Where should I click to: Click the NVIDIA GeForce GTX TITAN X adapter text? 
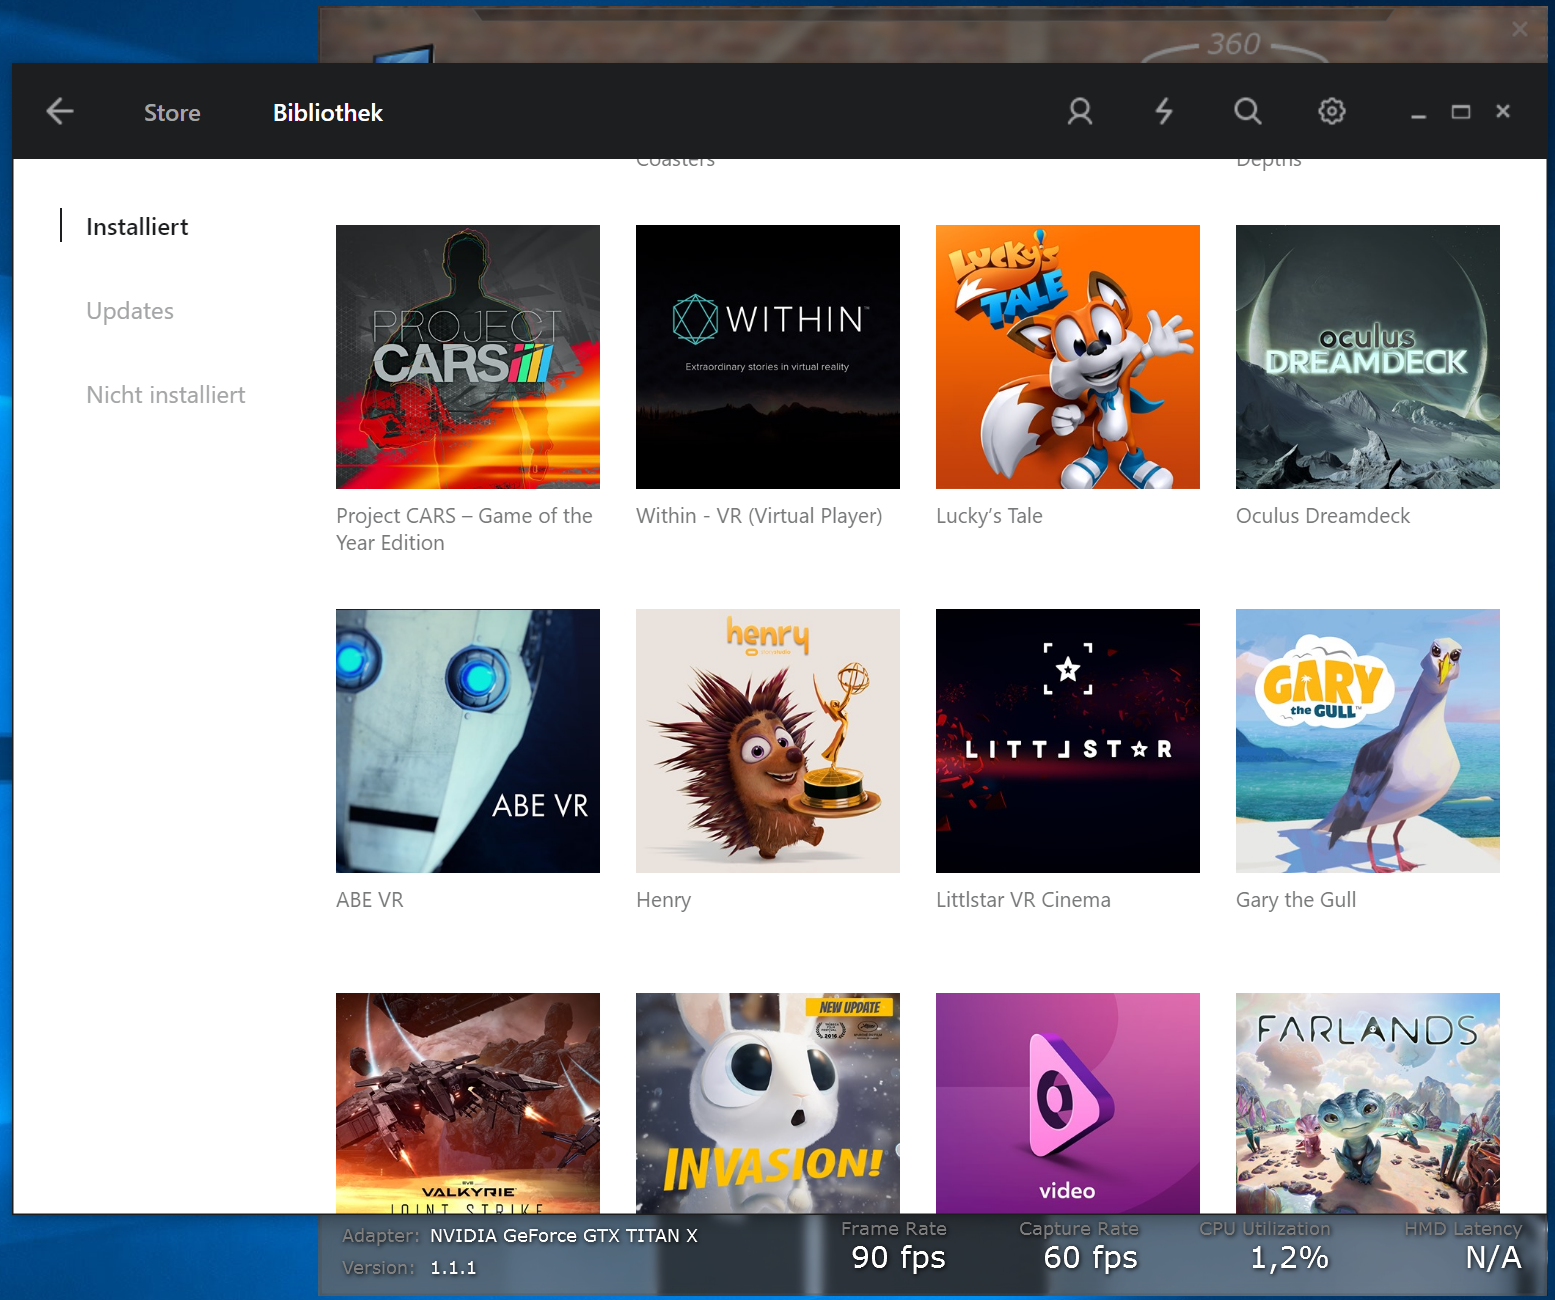coord(564,1236)
